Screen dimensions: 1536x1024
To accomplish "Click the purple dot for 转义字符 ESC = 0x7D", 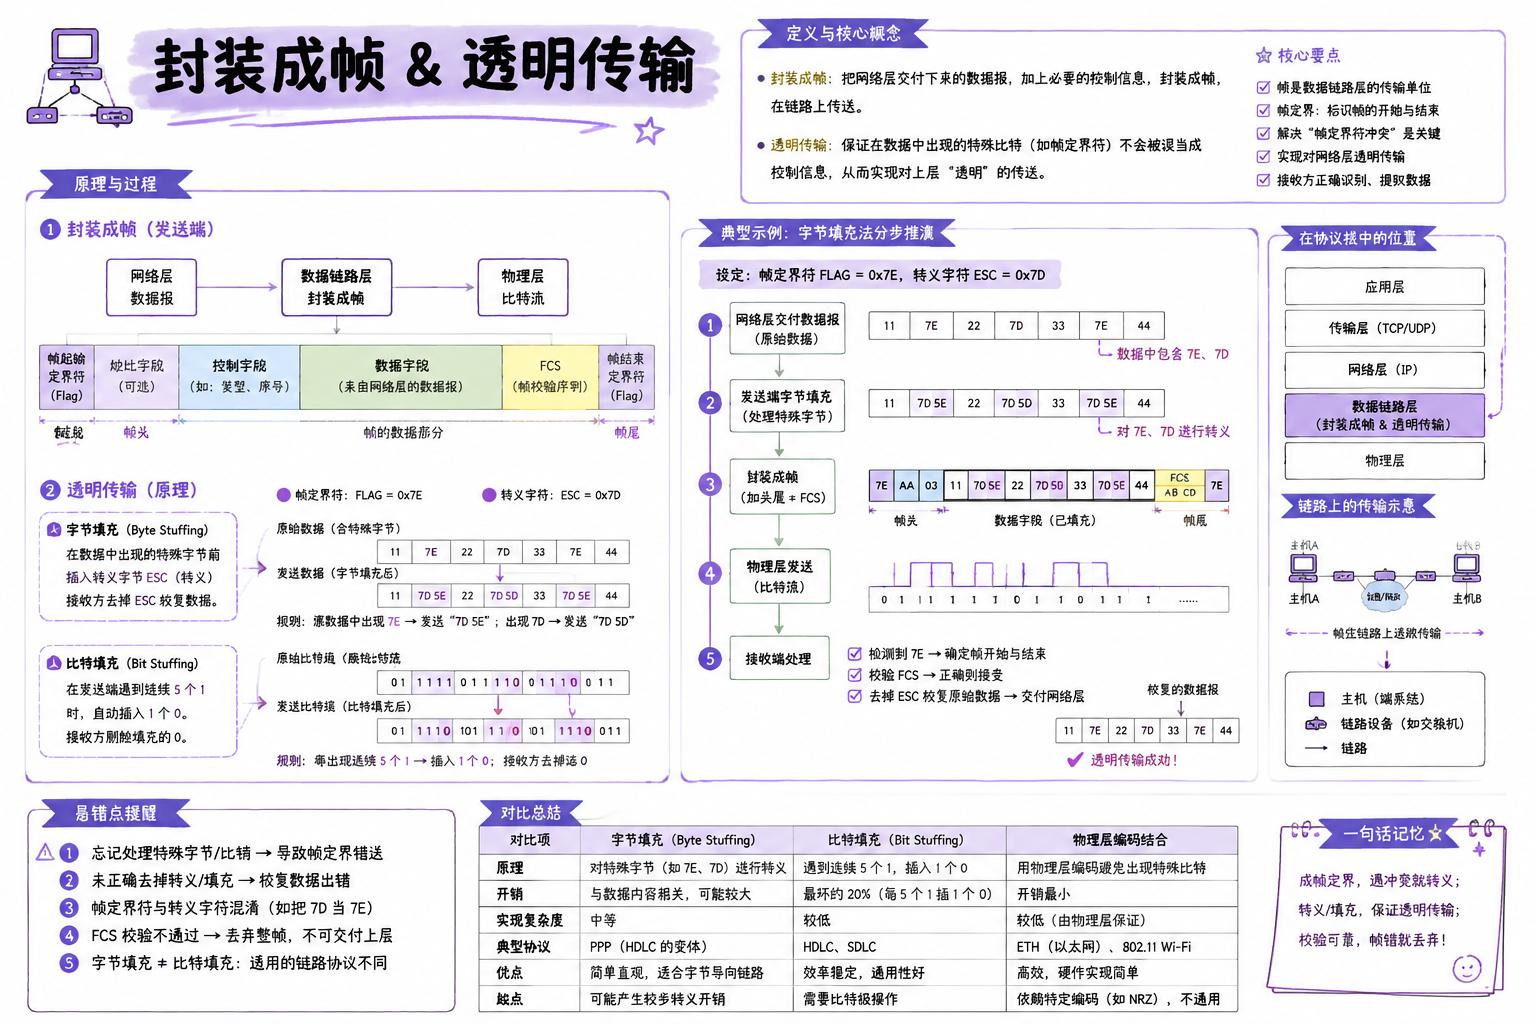I will point(489,495).
